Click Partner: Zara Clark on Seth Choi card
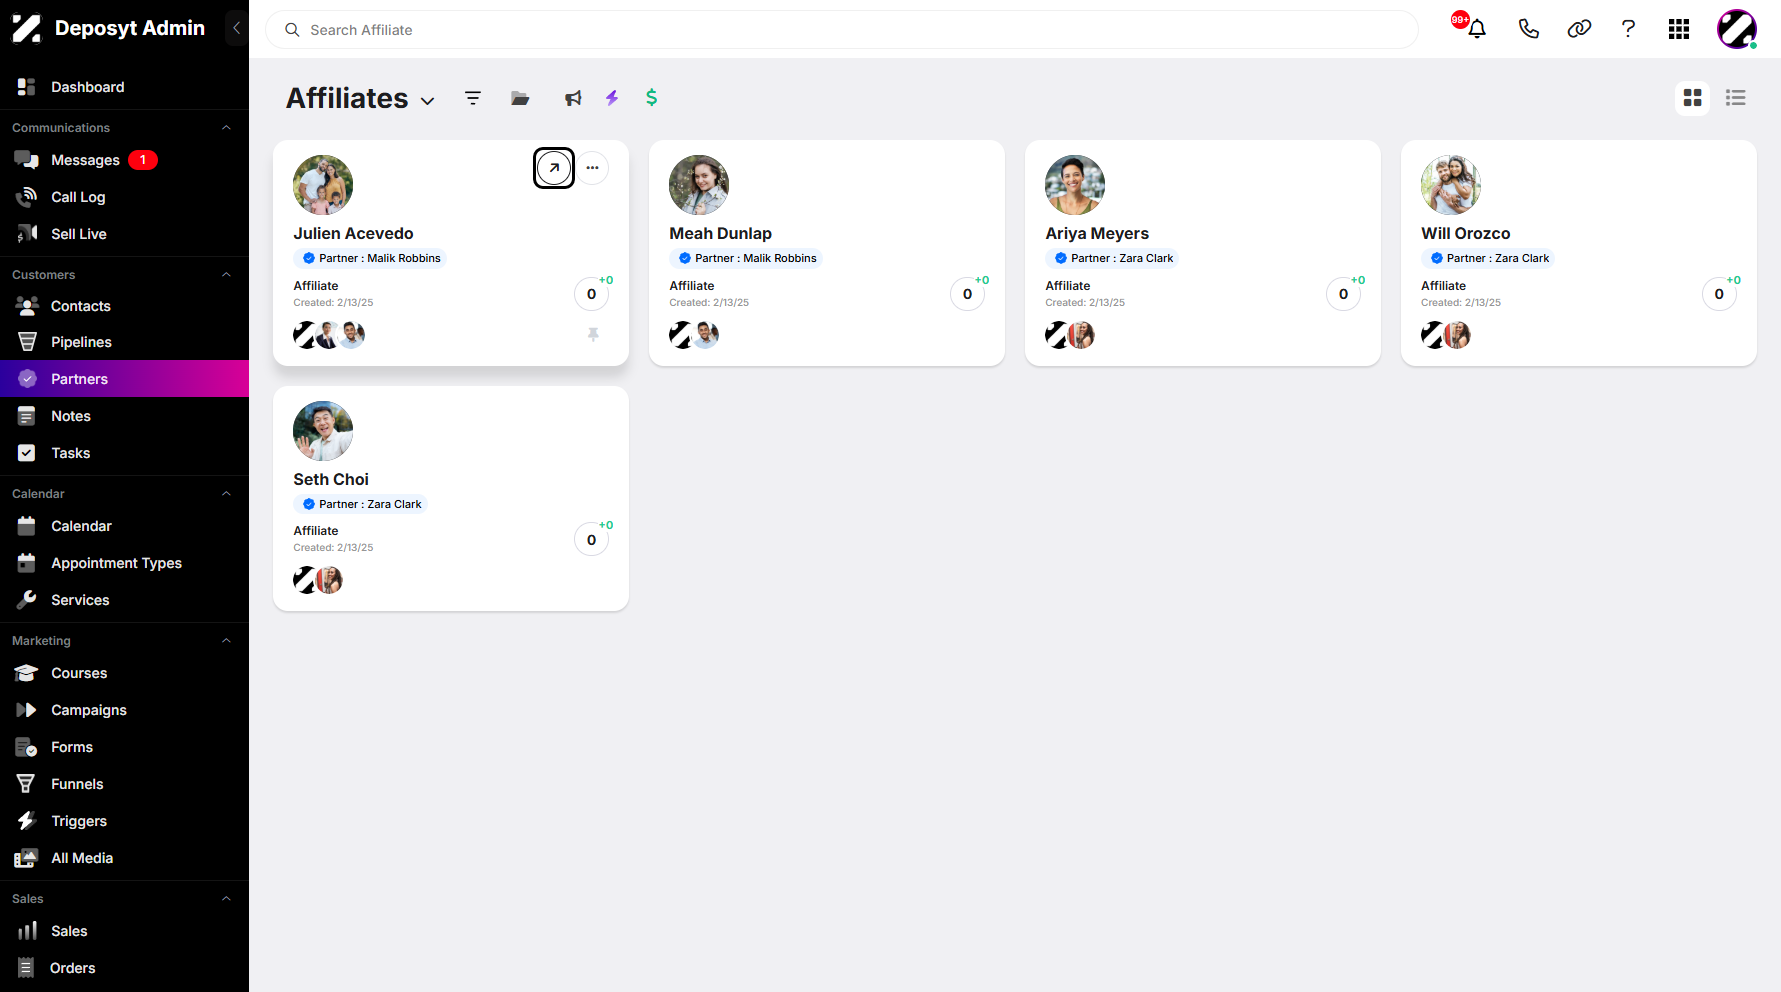 pyautogui.click(x=360, y=504)
